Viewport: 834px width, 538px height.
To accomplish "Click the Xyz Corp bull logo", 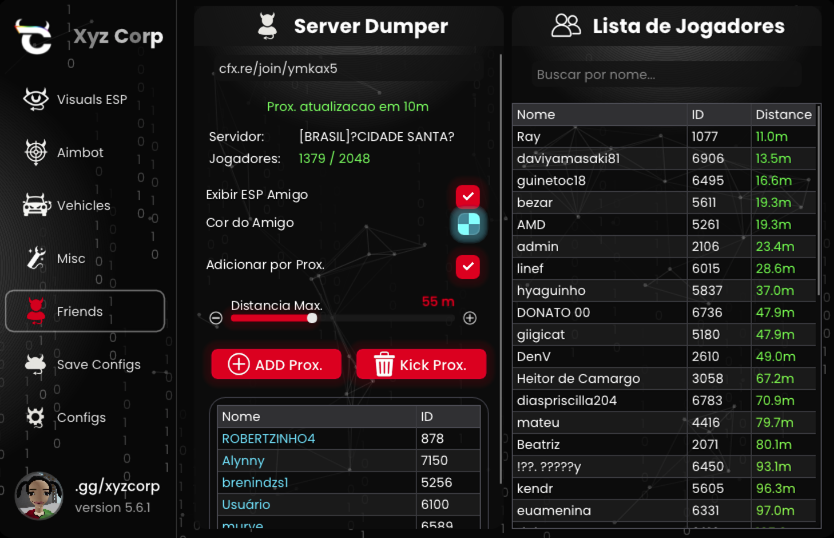I will pos(34,36).
